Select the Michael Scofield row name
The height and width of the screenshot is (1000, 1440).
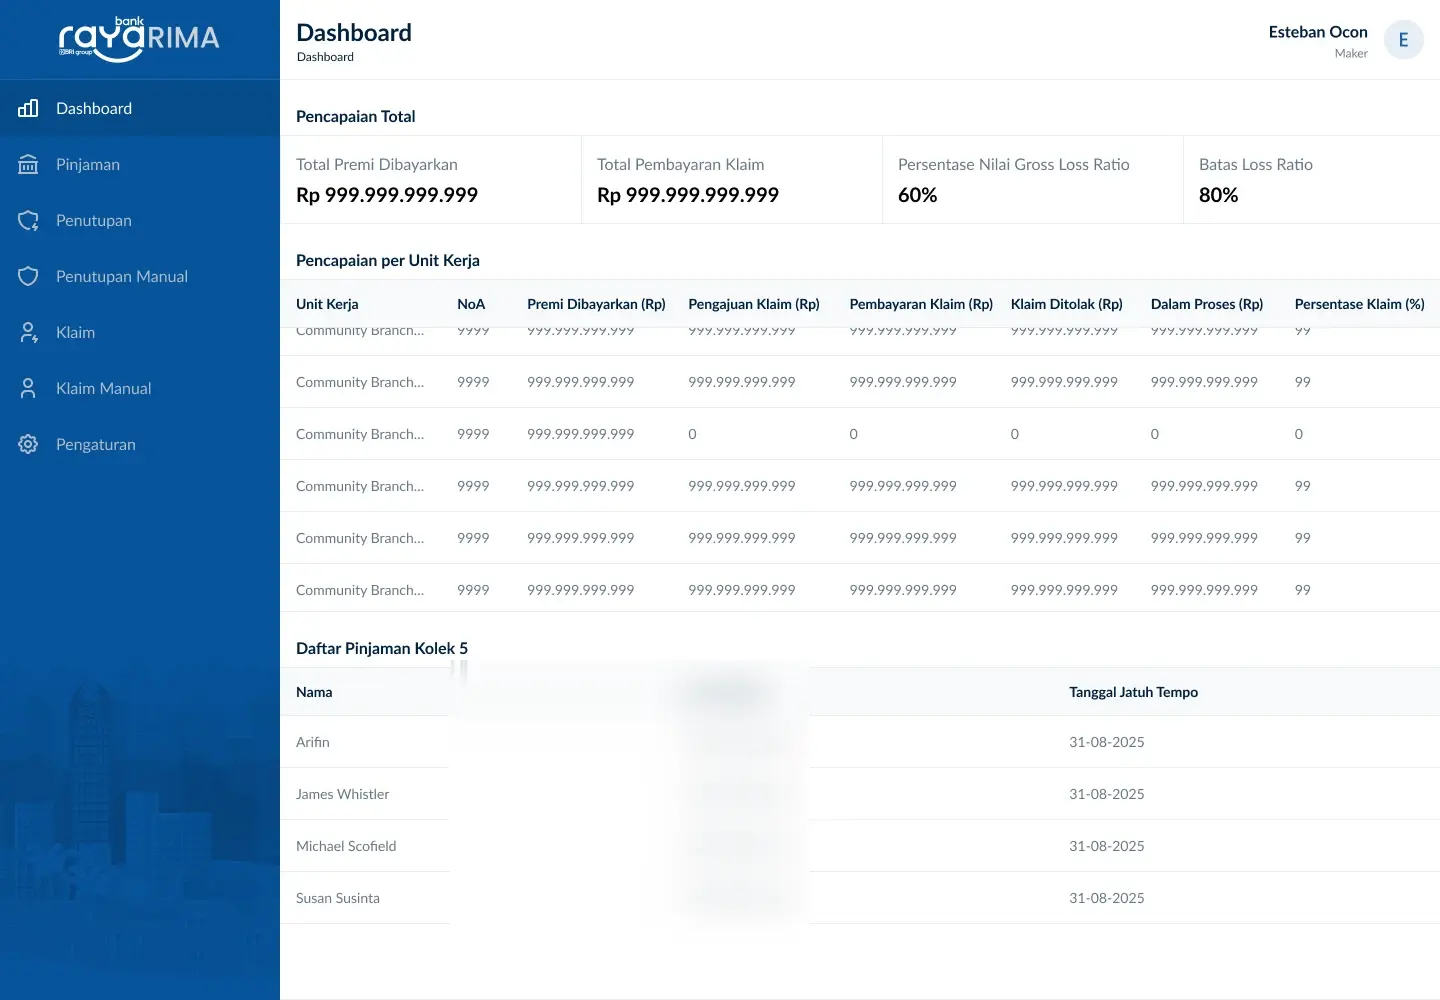pyautogui.click(x=346, y=846)
